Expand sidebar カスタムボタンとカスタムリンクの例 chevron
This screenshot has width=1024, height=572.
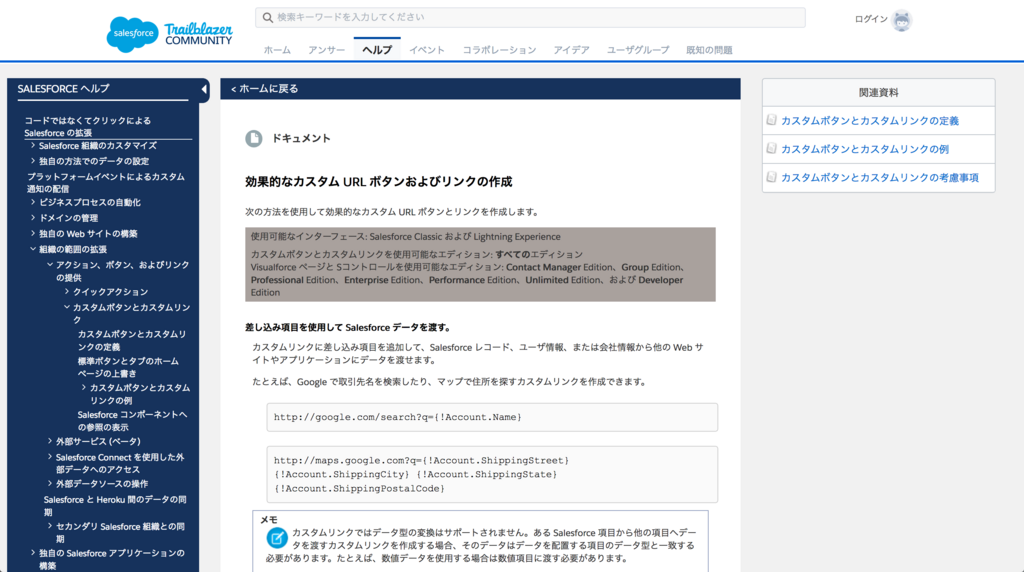(x=84, y=387)
